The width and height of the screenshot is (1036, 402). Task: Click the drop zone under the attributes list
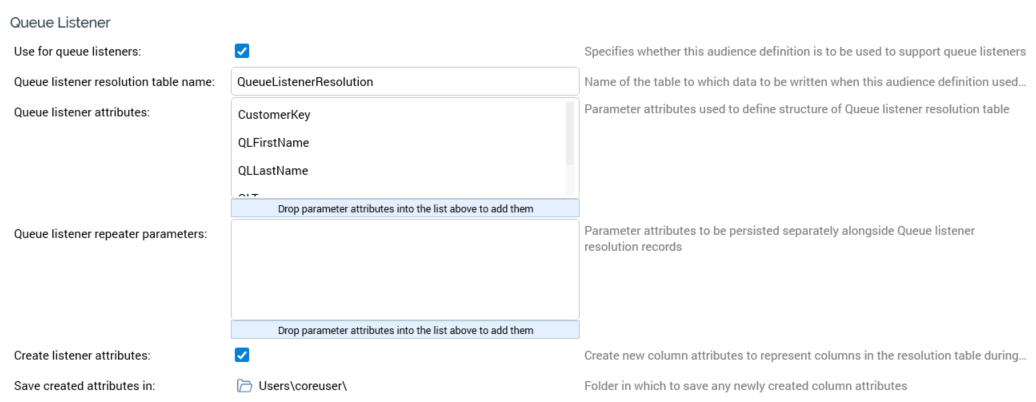coord(405,209)
